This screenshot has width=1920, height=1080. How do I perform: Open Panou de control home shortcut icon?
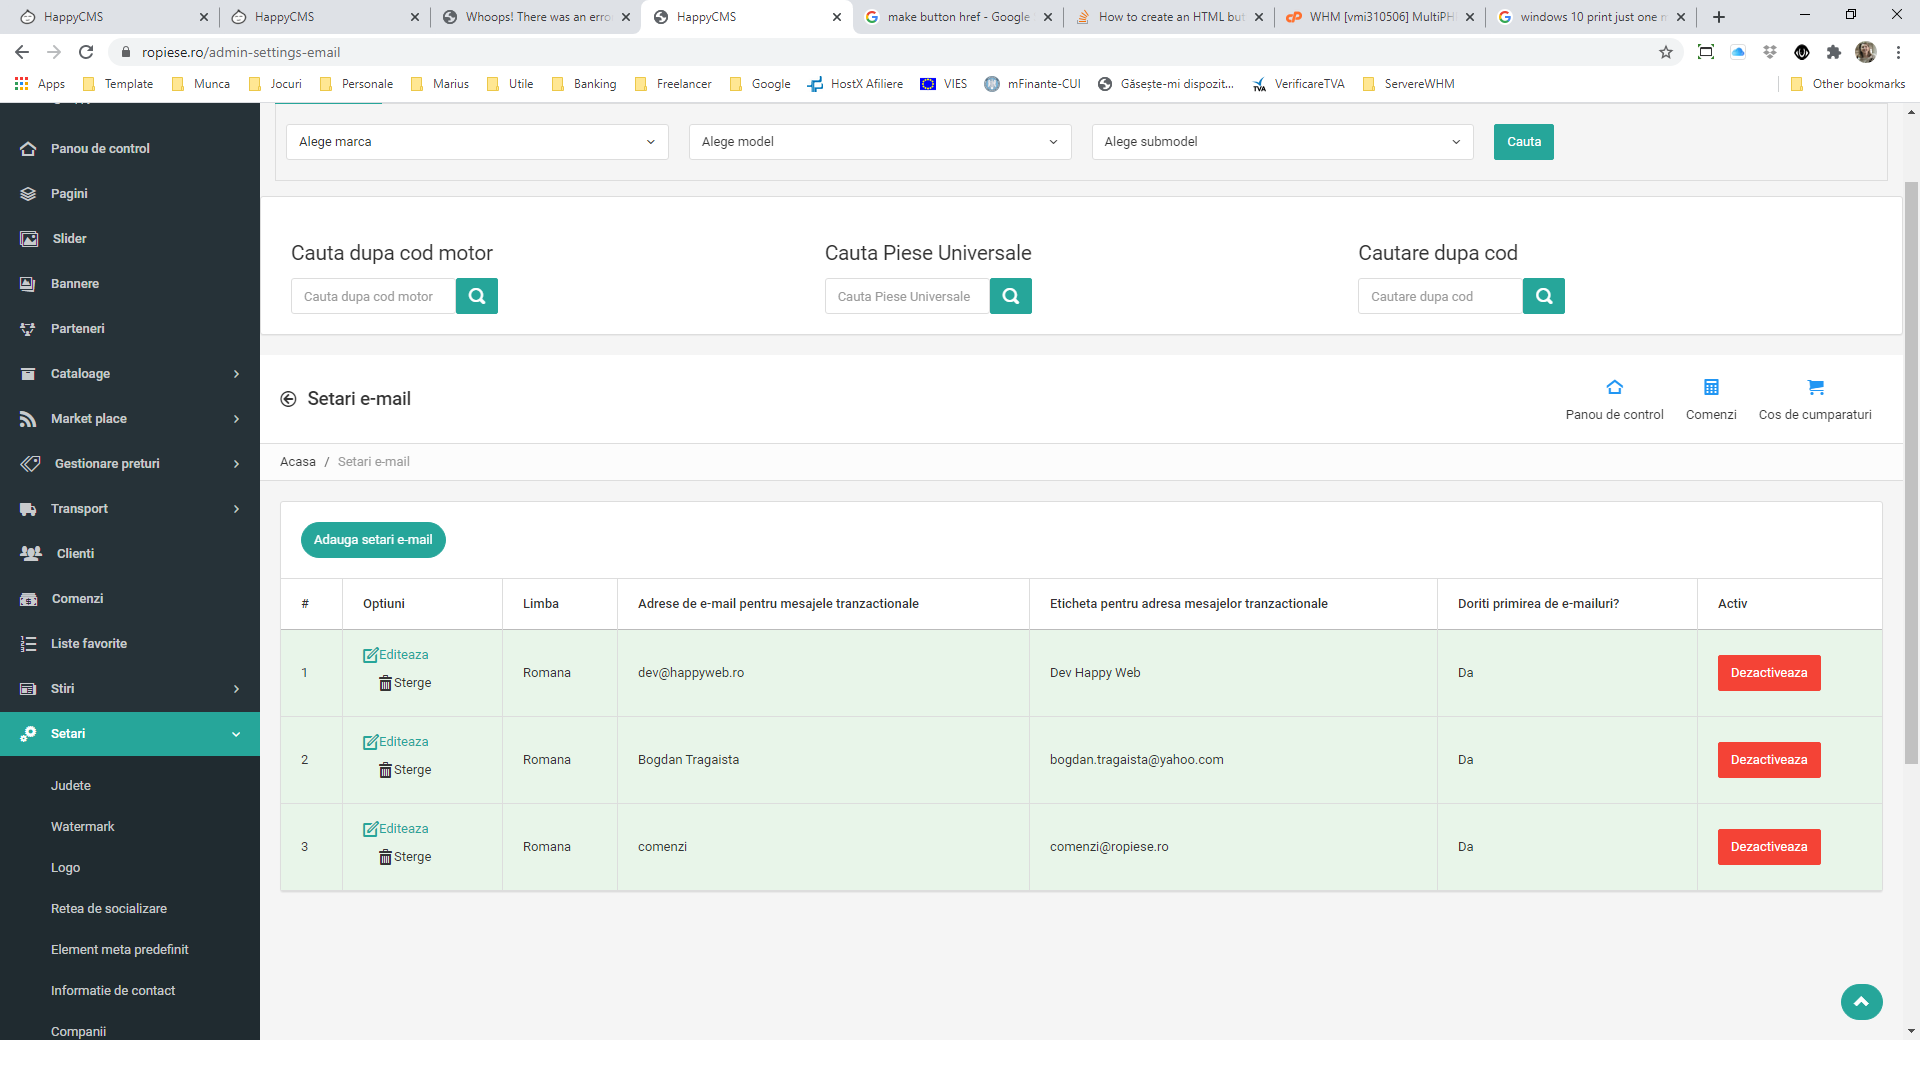tap(1614, 387)
